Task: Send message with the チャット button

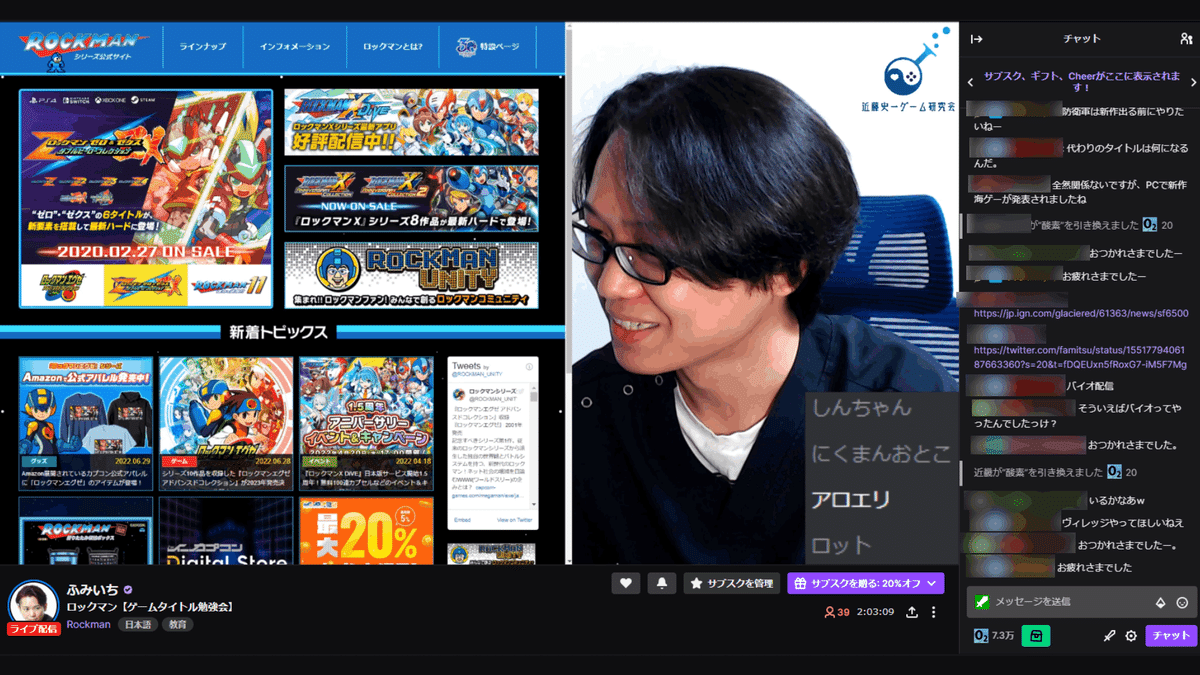Action: 1170,635
